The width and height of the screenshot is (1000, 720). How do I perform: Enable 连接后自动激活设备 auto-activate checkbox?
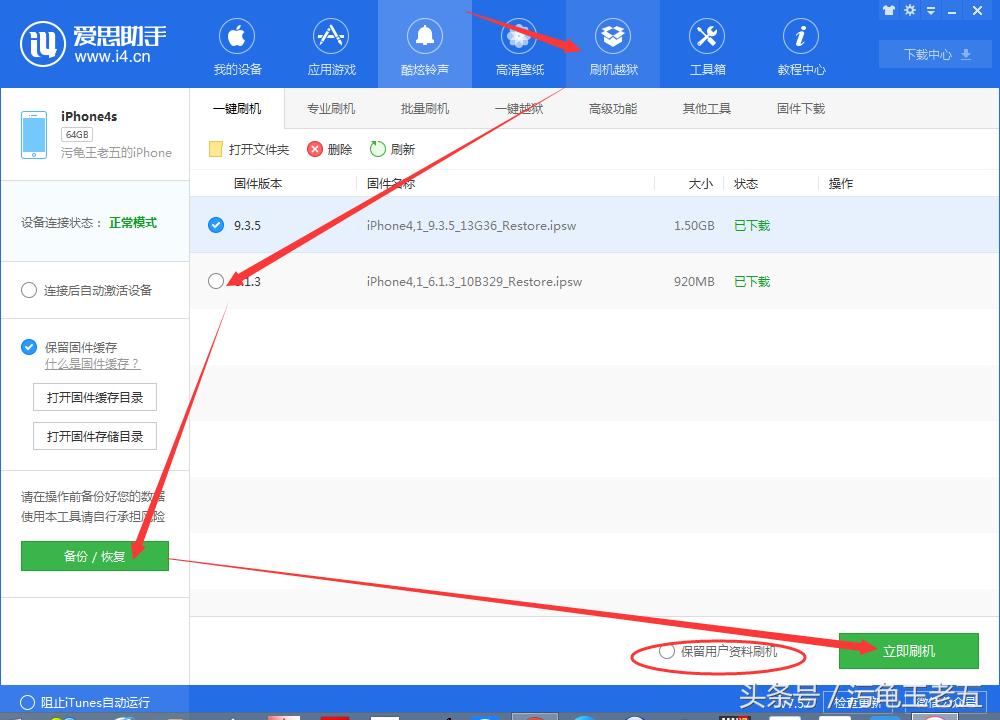pyautogui.click(x=29, y=290)
